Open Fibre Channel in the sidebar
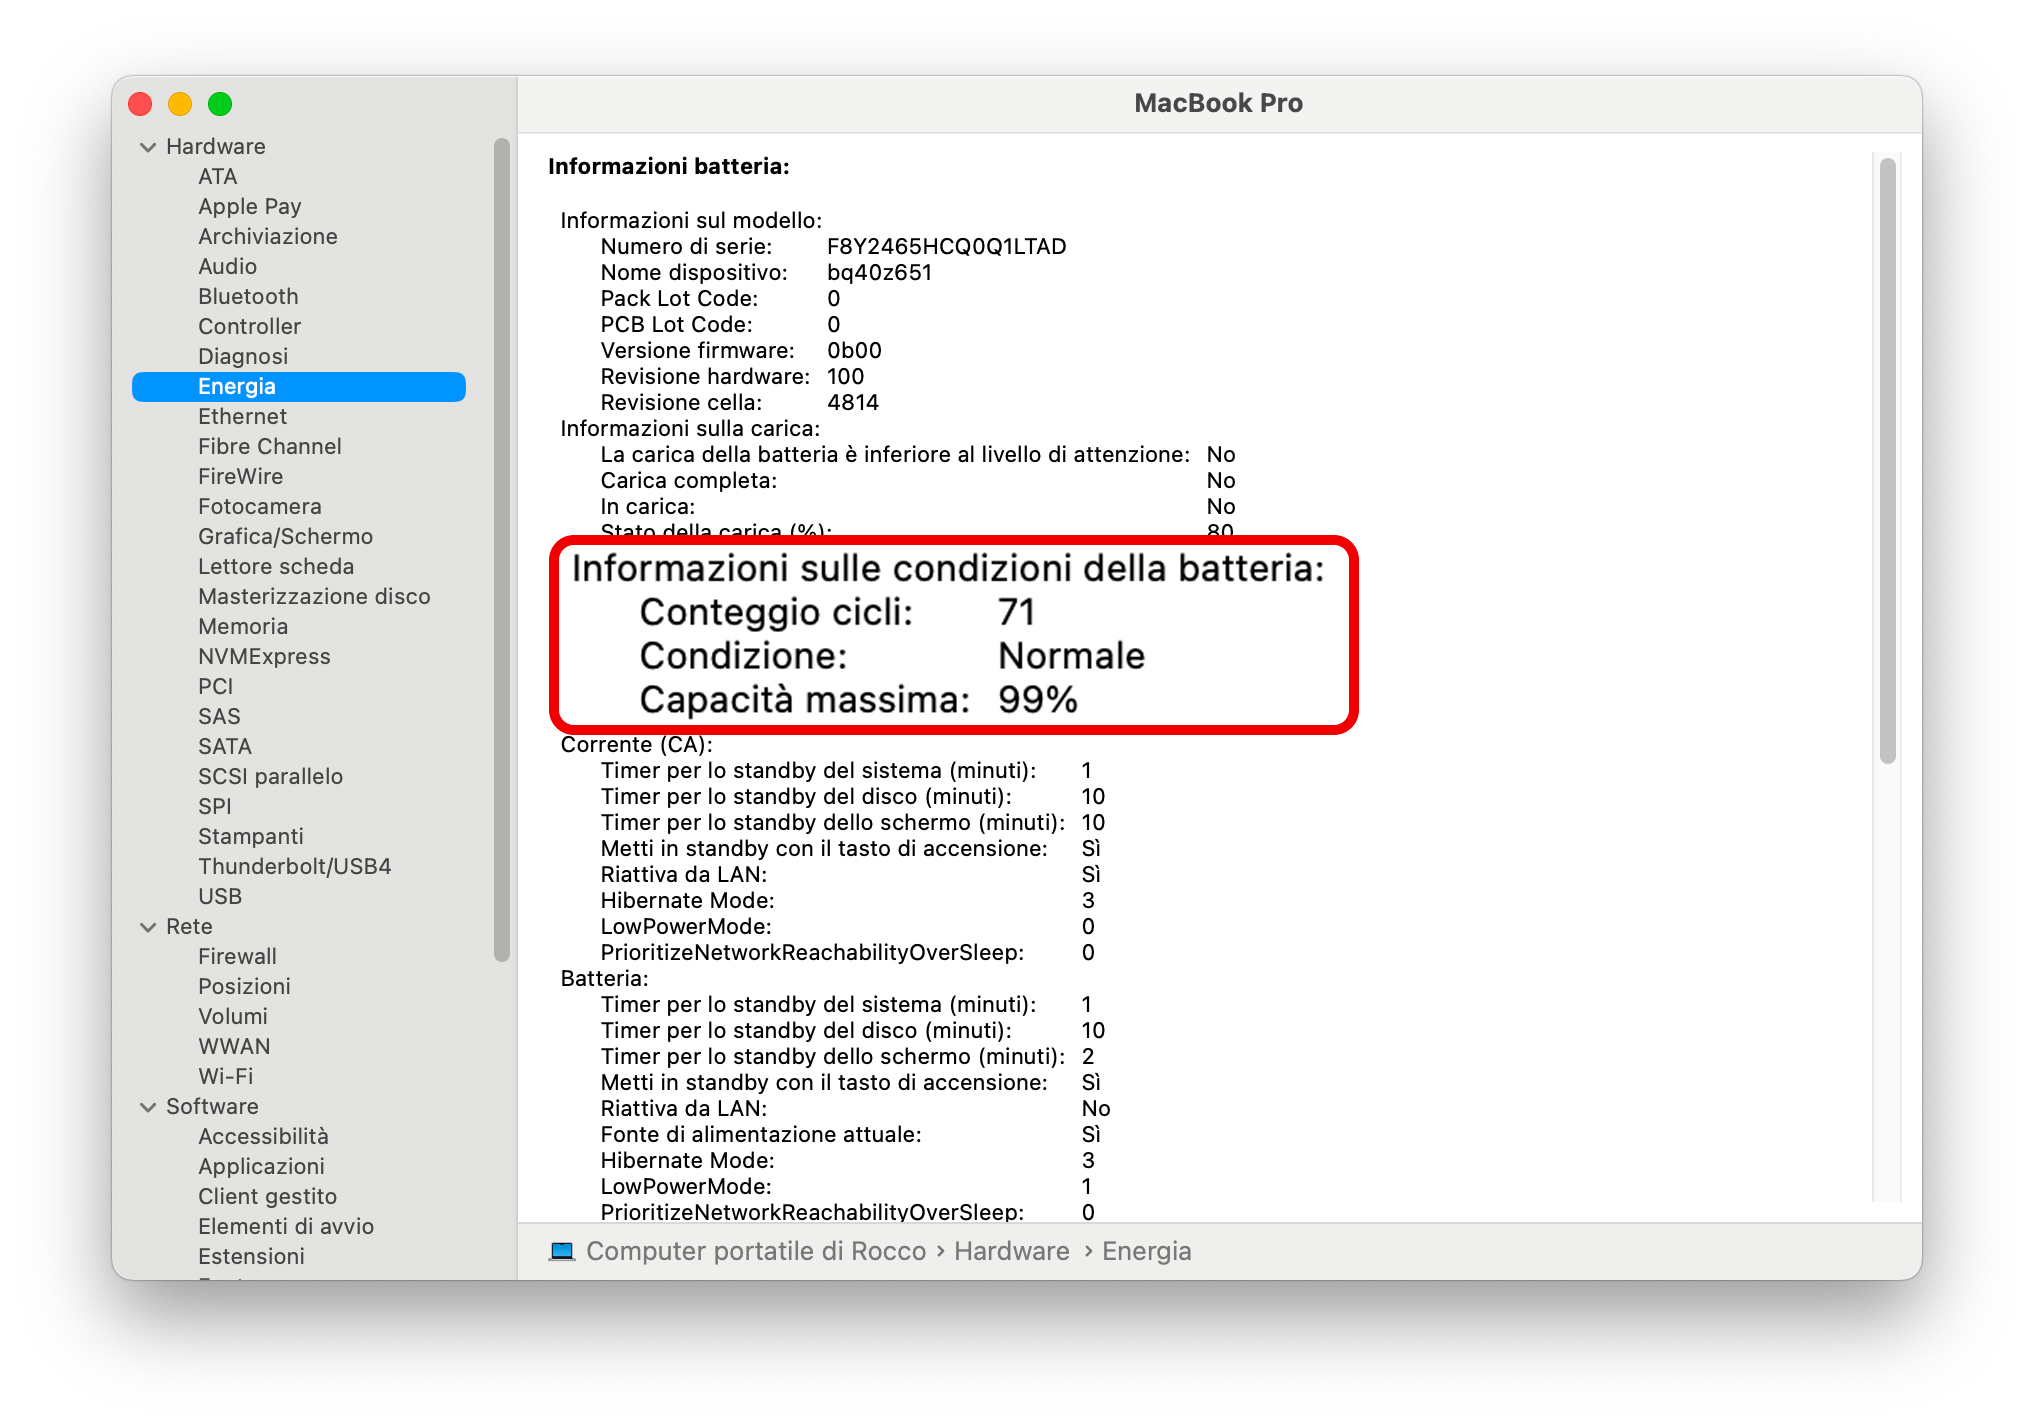2034x1428 pixels. [x=270, y=447]
